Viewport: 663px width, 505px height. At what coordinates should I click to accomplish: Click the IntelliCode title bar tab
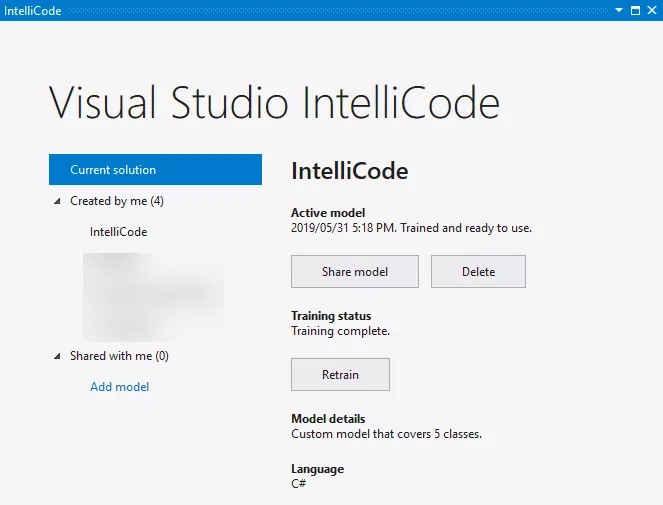coord(32,10)
